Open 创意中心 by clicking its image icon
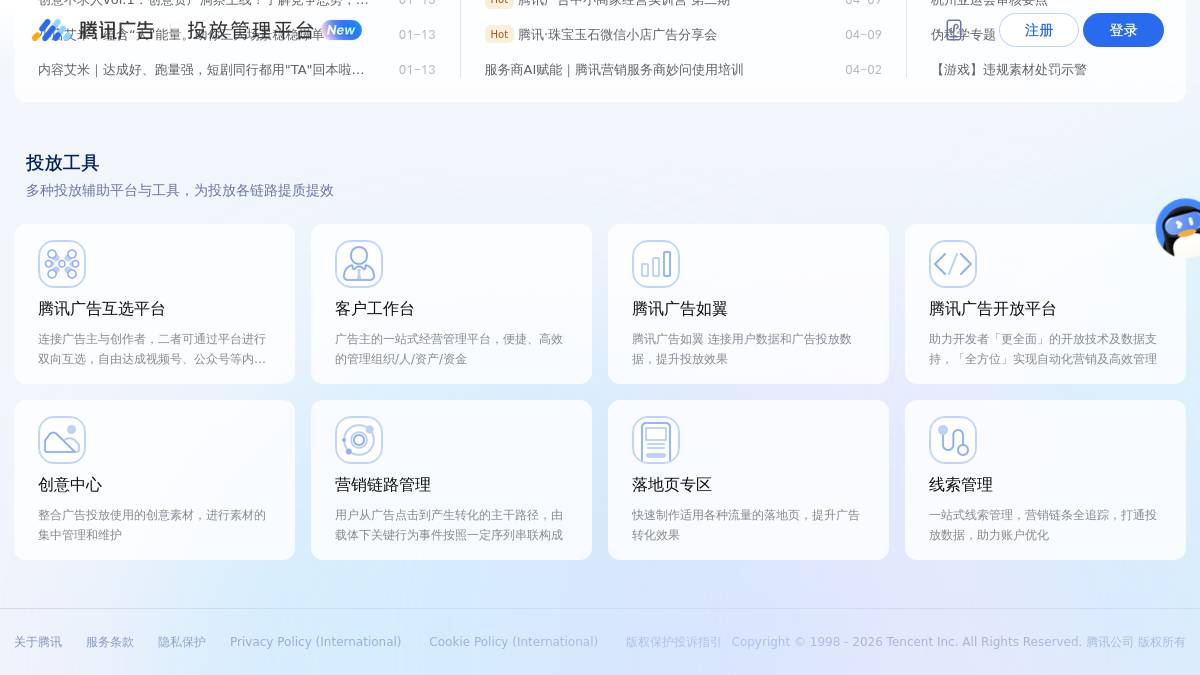This screenshot has height=675, width=1200. [62, 439]
